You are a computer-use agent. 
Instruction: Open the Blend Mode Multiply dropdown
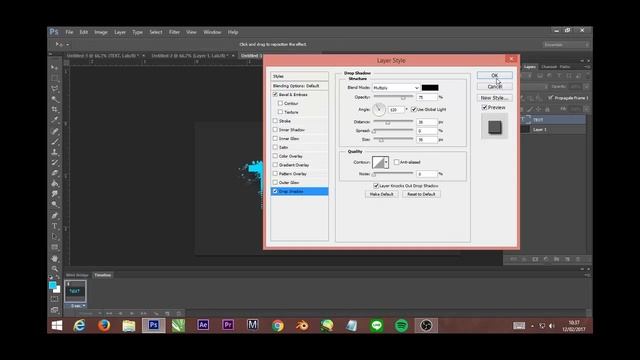[x=396, y=88]
